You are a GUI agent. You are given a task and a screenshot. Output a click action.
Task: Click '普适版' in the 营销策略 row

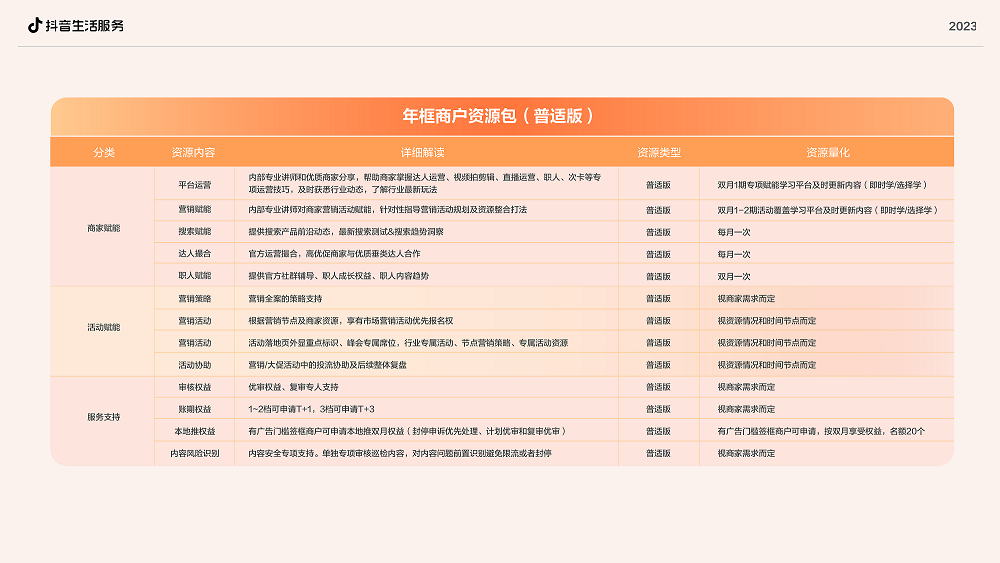tap(658, 298)
